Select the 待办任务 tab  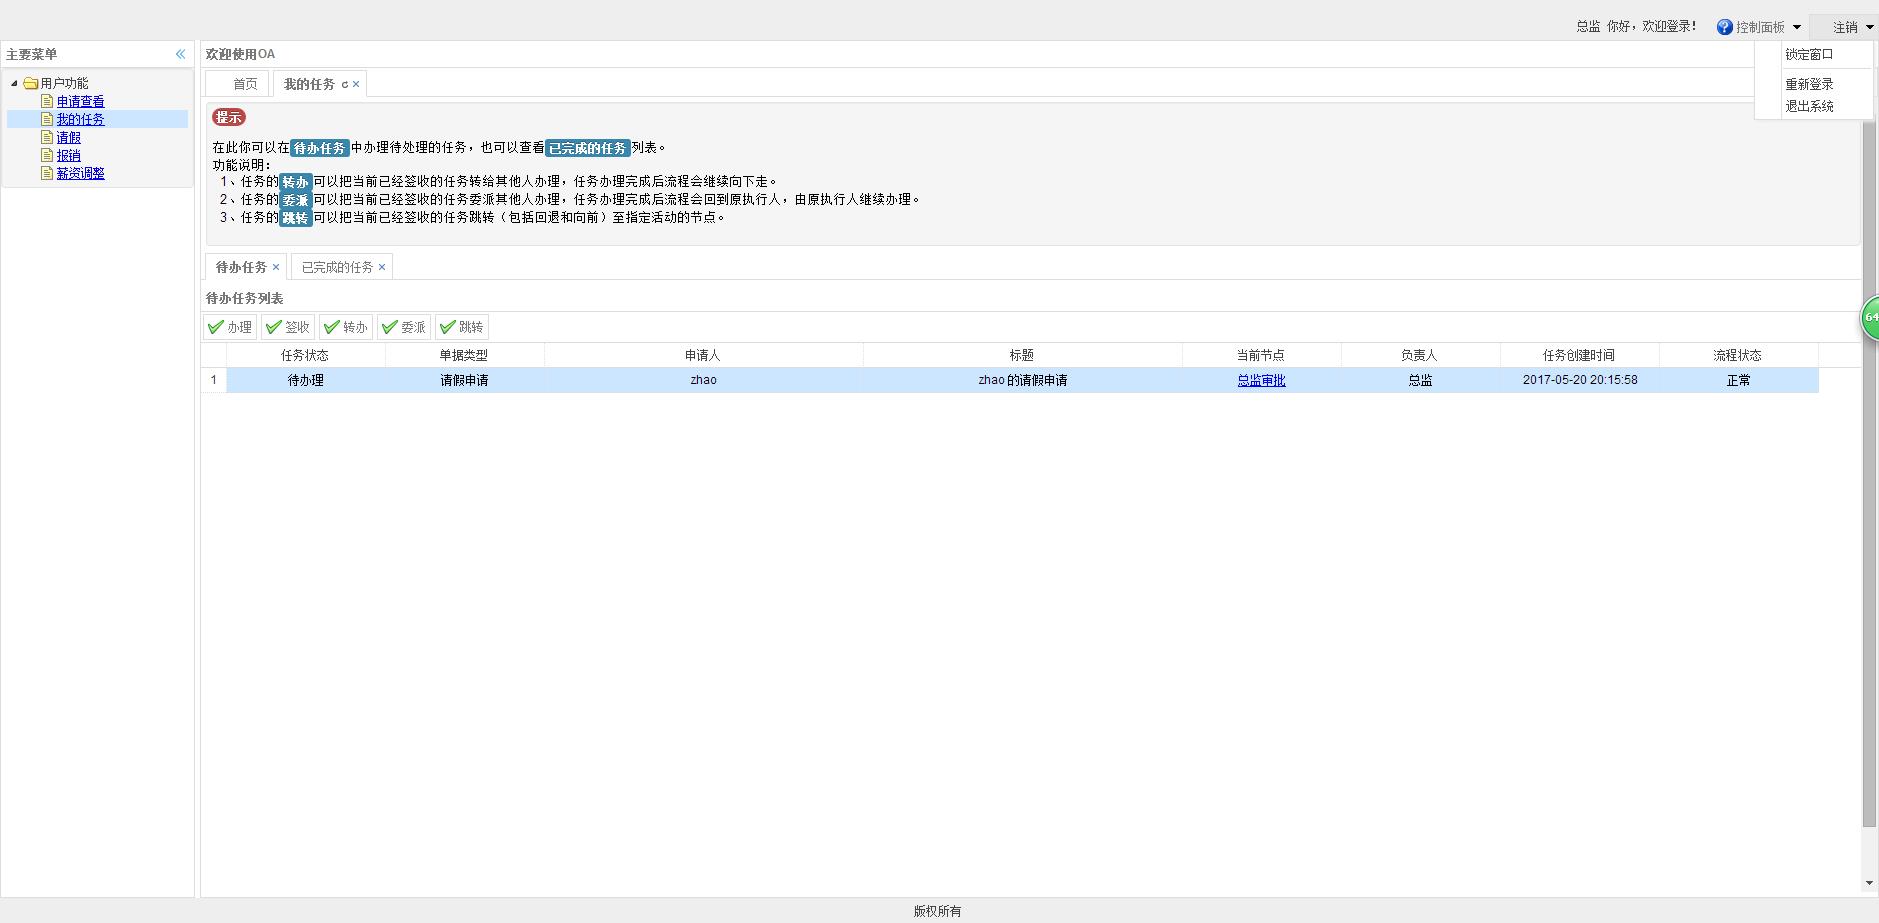(x=241, y=267)
